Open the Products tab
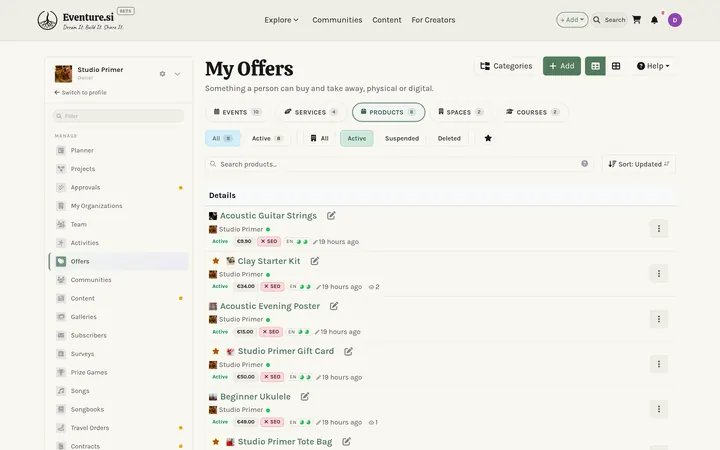 click(x=388, y=112)
